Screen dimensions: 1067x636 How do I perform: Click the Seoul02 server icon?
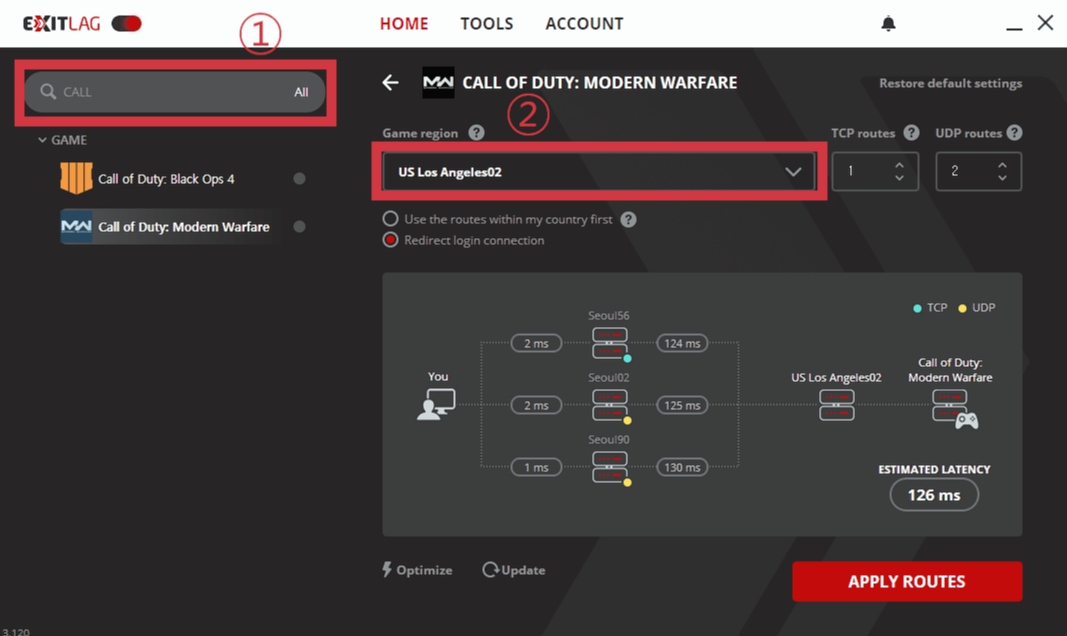click(x=610, y=405)
